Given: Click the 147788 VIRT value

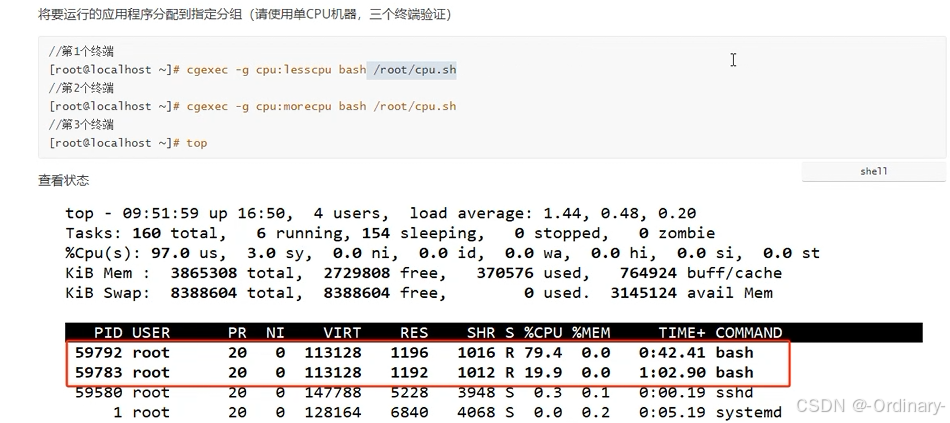Looking at the screenshot, I should point(333,393).
